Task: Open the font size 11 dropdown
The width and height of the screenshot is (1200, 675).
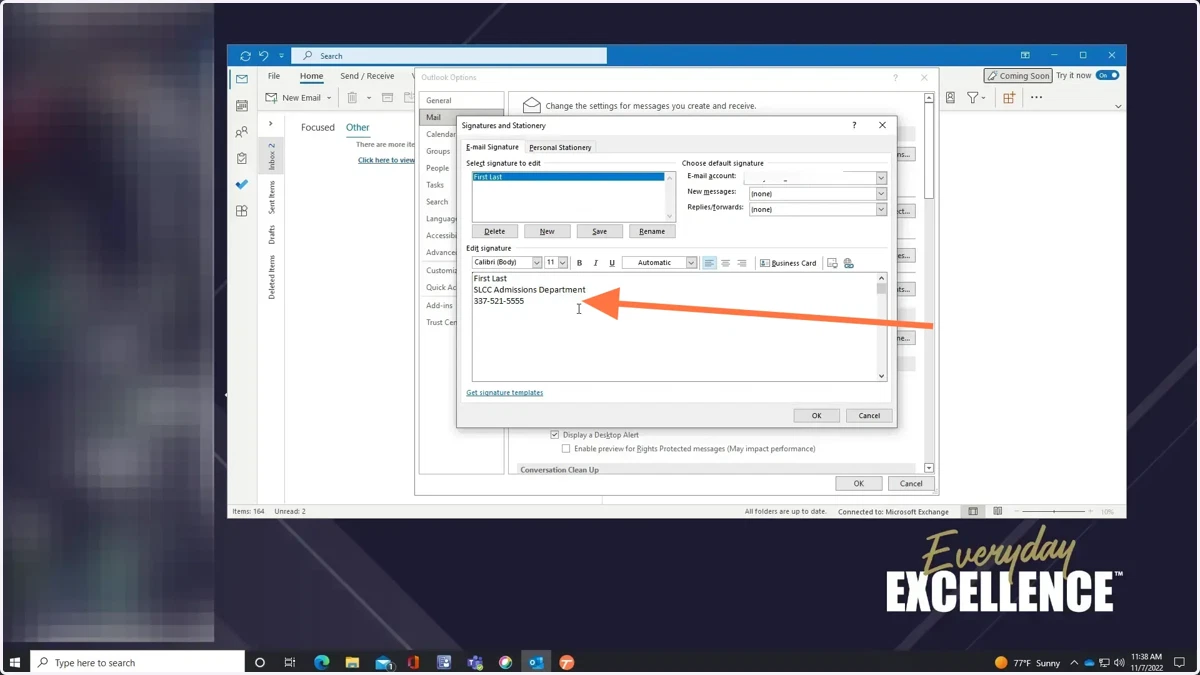Action: click(x=563, y=263)
